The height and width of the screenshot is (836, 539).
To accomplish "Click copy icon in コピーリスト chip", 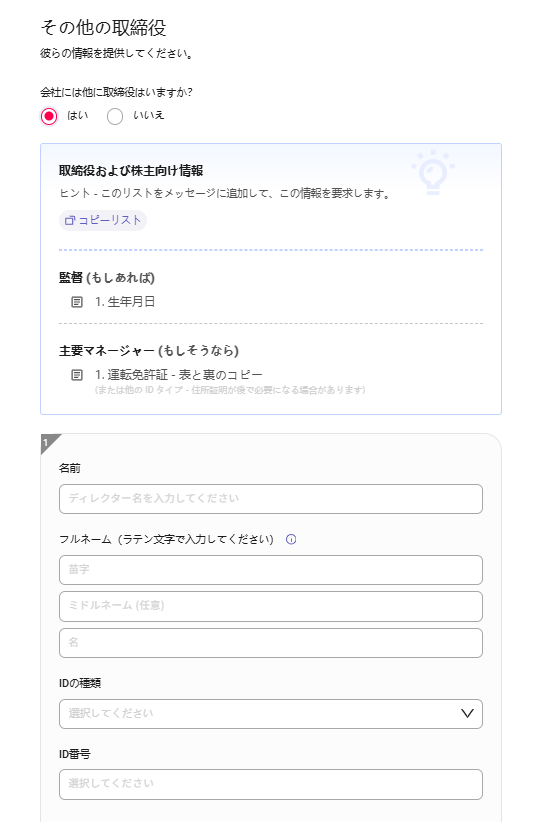I will [70, 220].
